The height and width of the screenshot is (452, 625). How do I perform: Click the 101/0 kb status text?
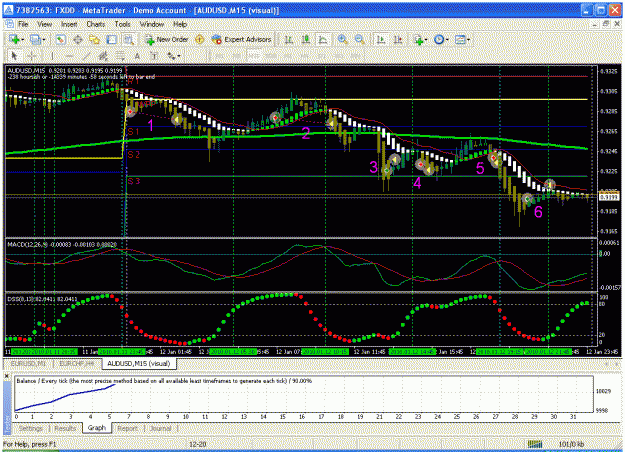click(x=571, y=444)
